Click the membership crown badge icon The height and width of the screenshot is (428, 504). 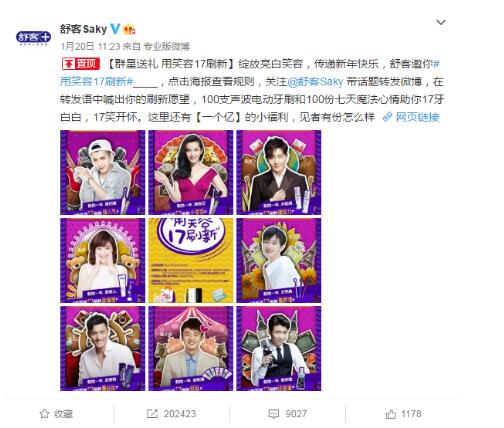pyautogui.click(x=129, y=30)
